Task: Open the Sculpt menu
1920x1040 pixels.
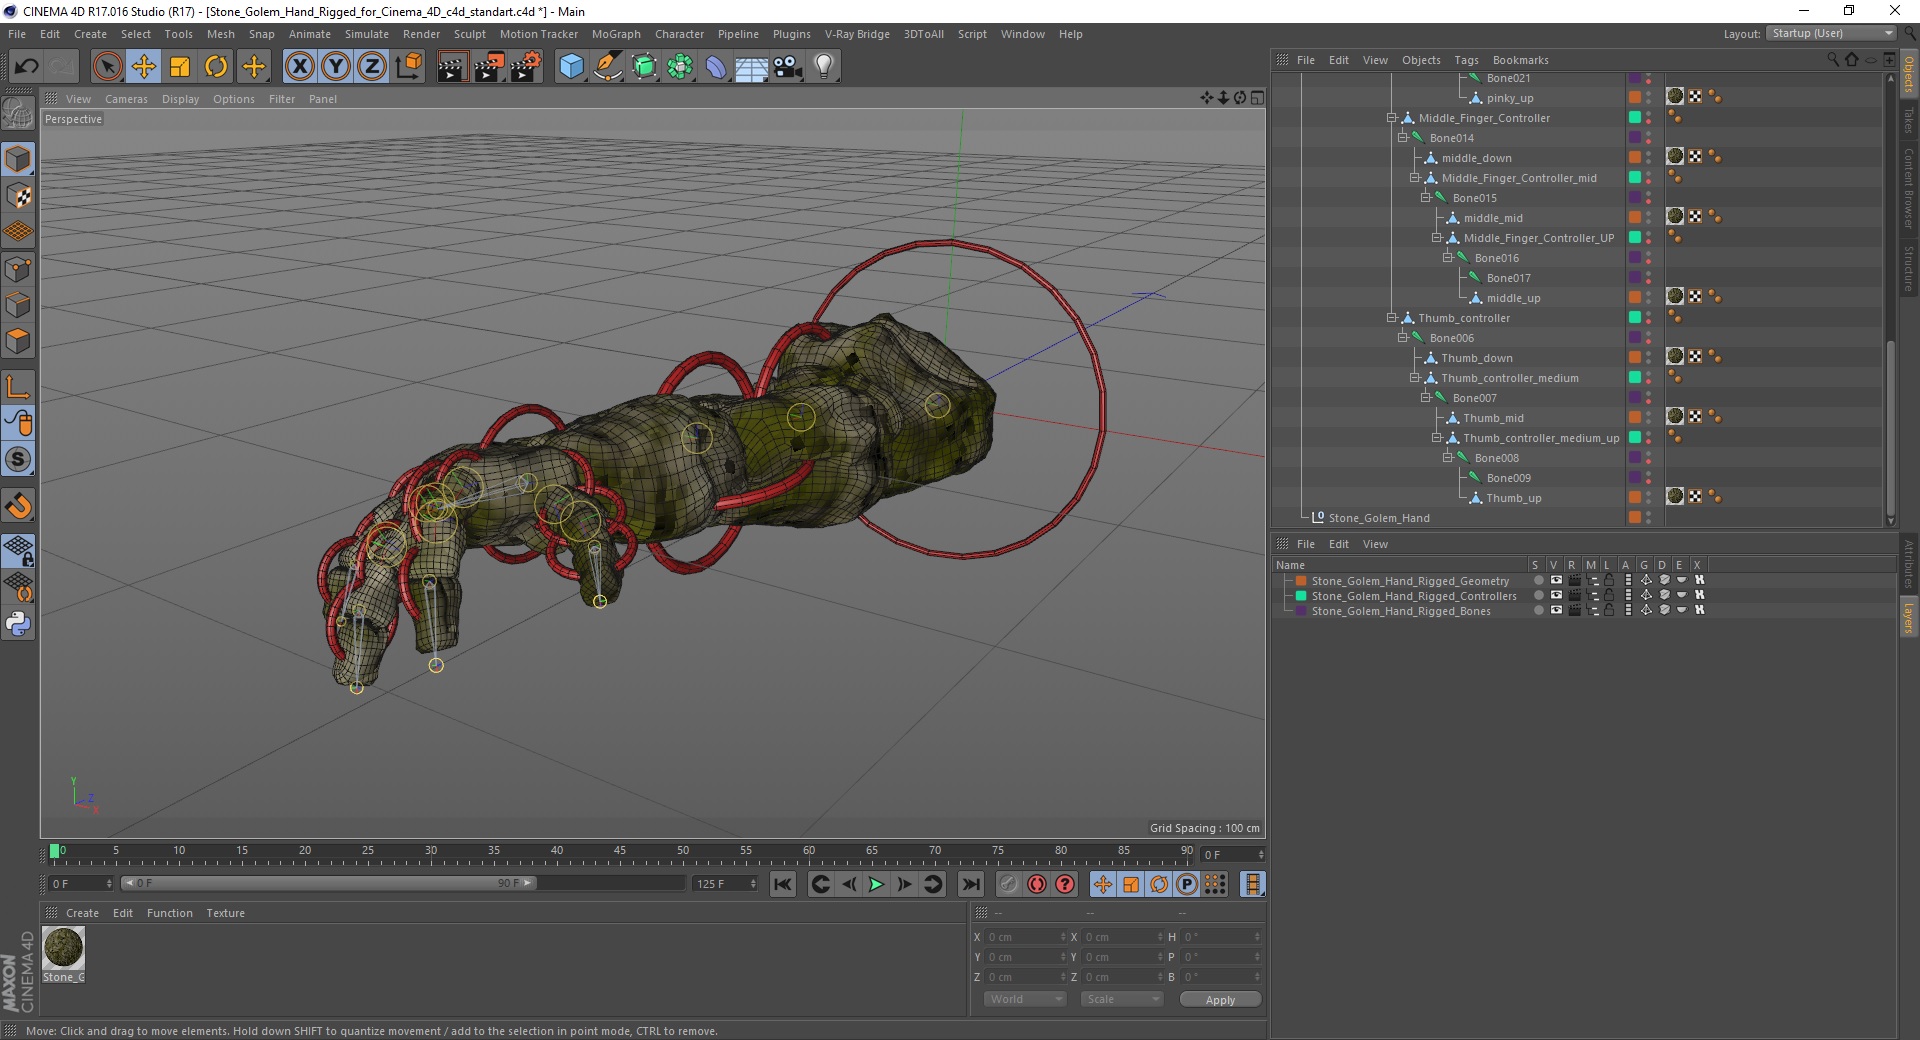Action: click(x=469, y=34)
